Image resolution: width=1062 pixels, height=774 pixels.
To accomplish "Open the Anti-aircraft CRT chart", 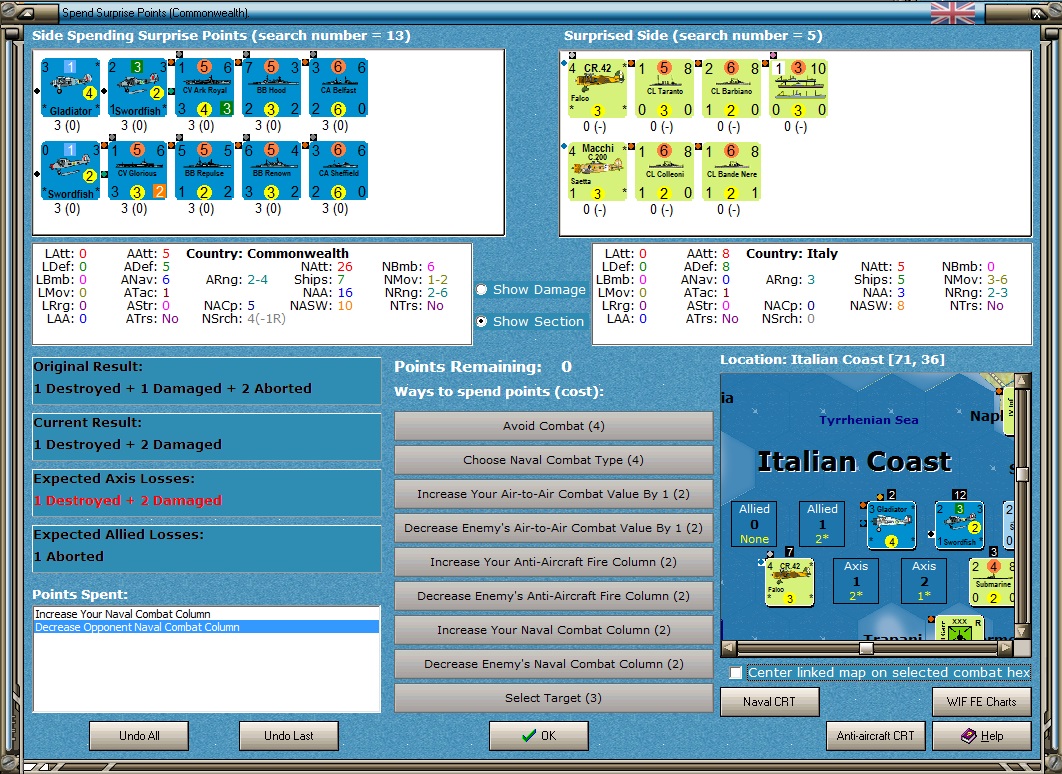I will 876,735.
